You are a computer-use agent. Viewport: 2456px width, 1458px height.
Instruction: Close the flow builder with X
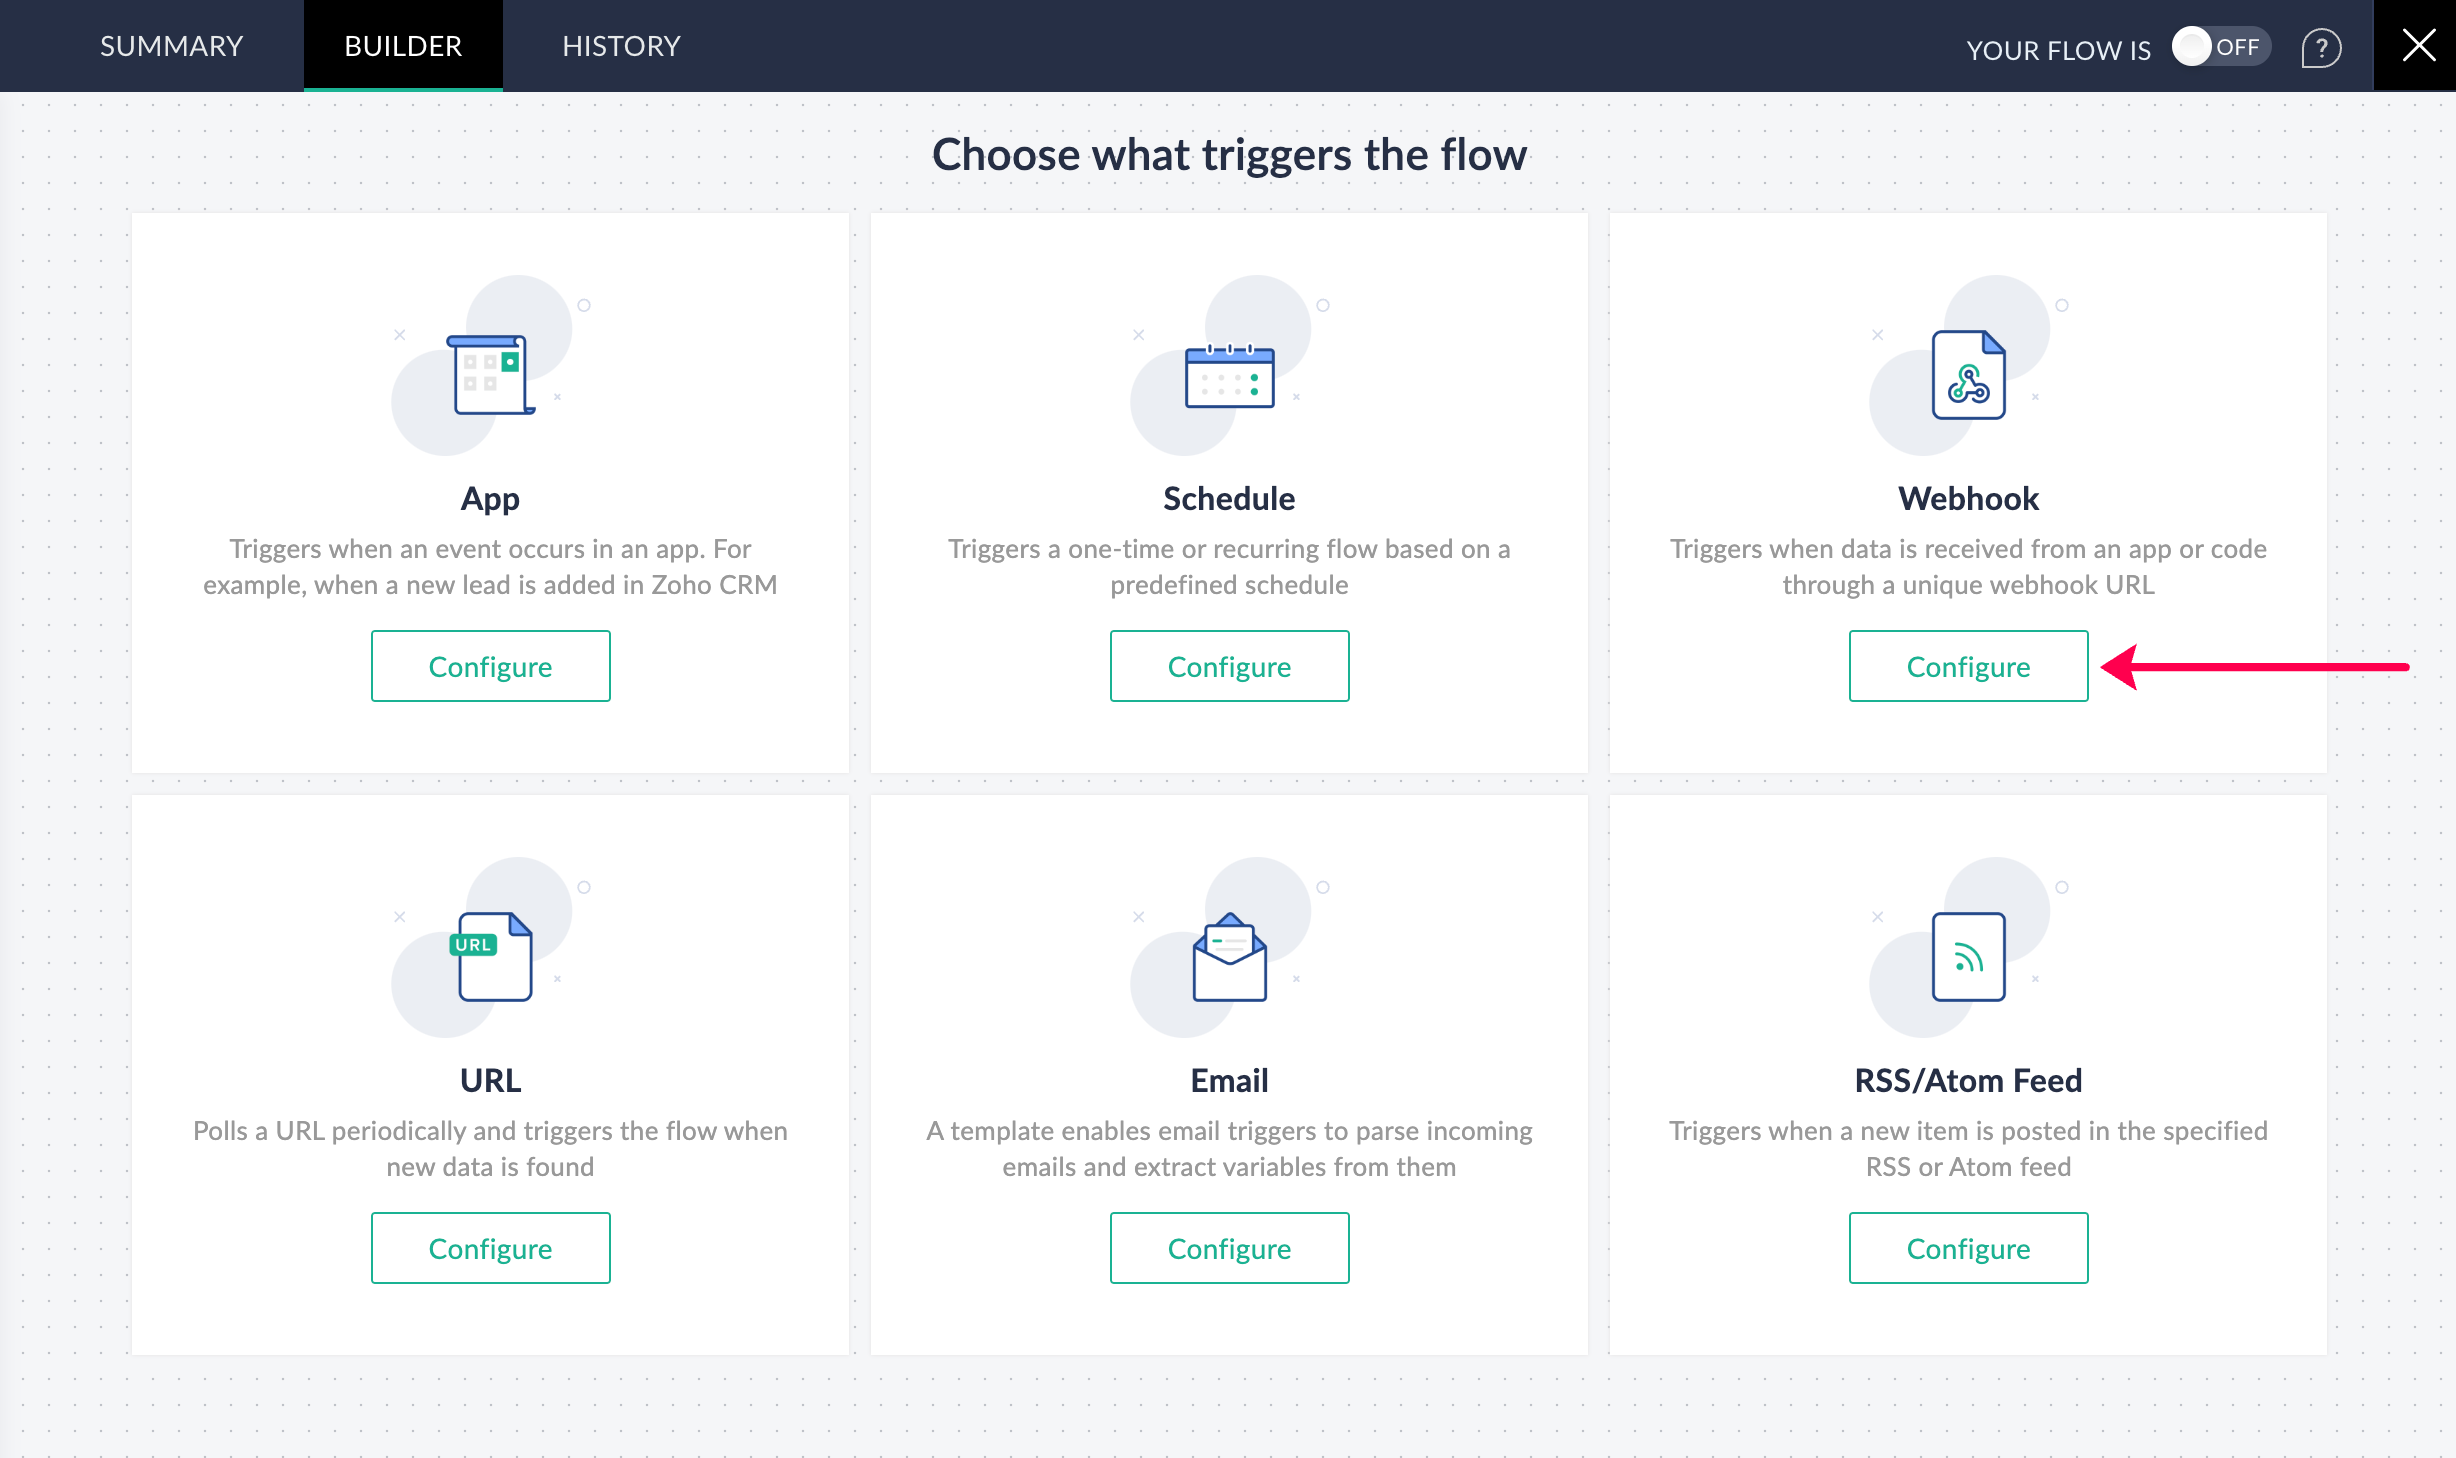(2418, 45)
